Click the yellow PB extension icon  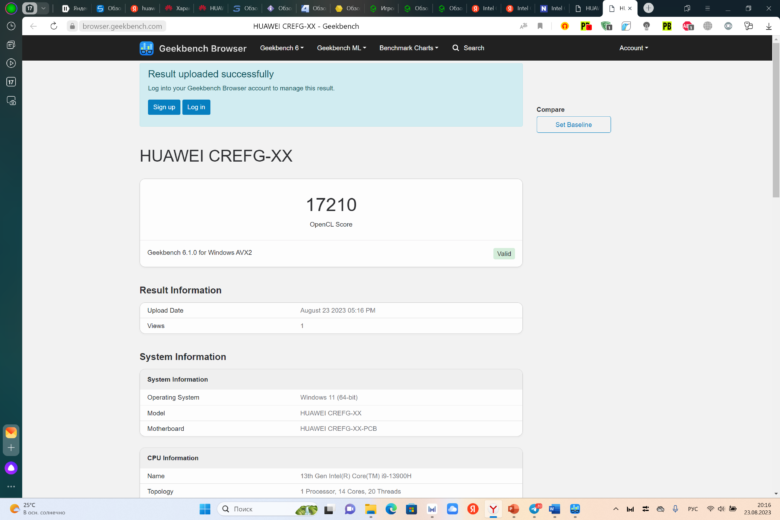[x=667, y=26]
